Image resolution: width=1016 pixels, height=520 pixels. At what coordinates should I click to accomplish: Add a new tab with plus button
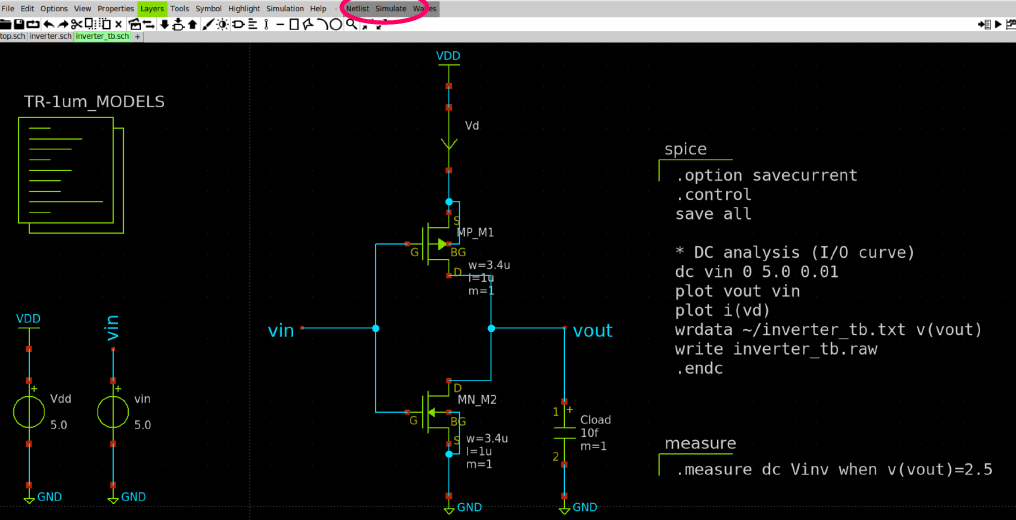tap(137, 37)
